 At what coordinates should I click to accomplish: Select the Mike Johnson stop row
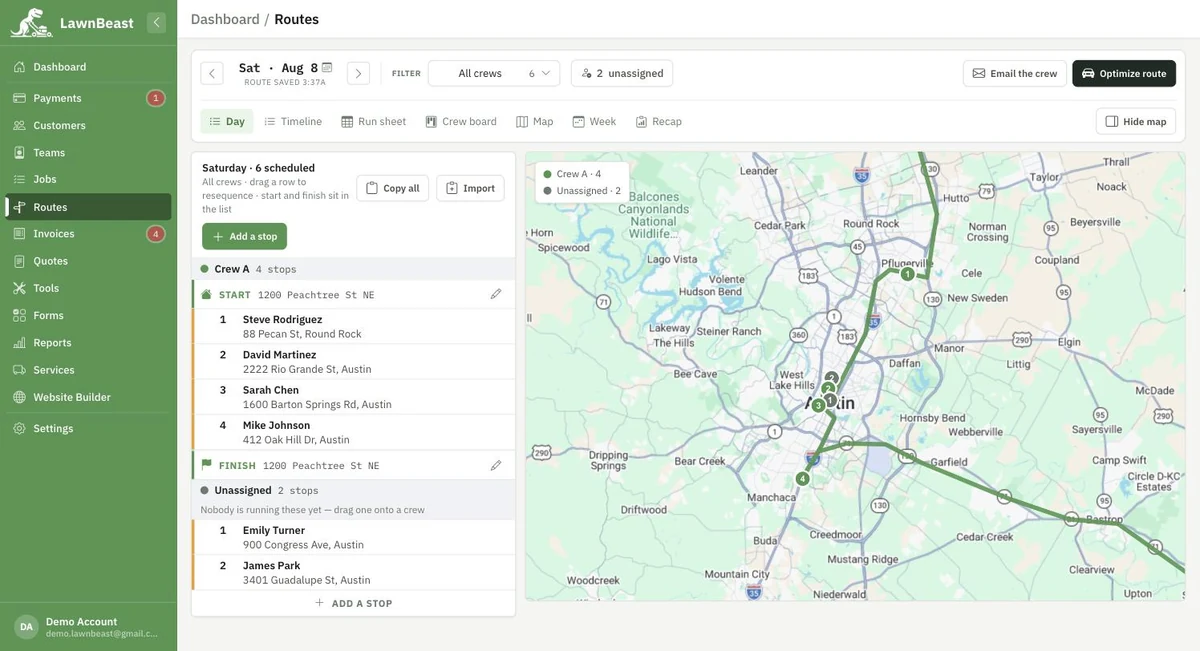(x=353, y=432)
